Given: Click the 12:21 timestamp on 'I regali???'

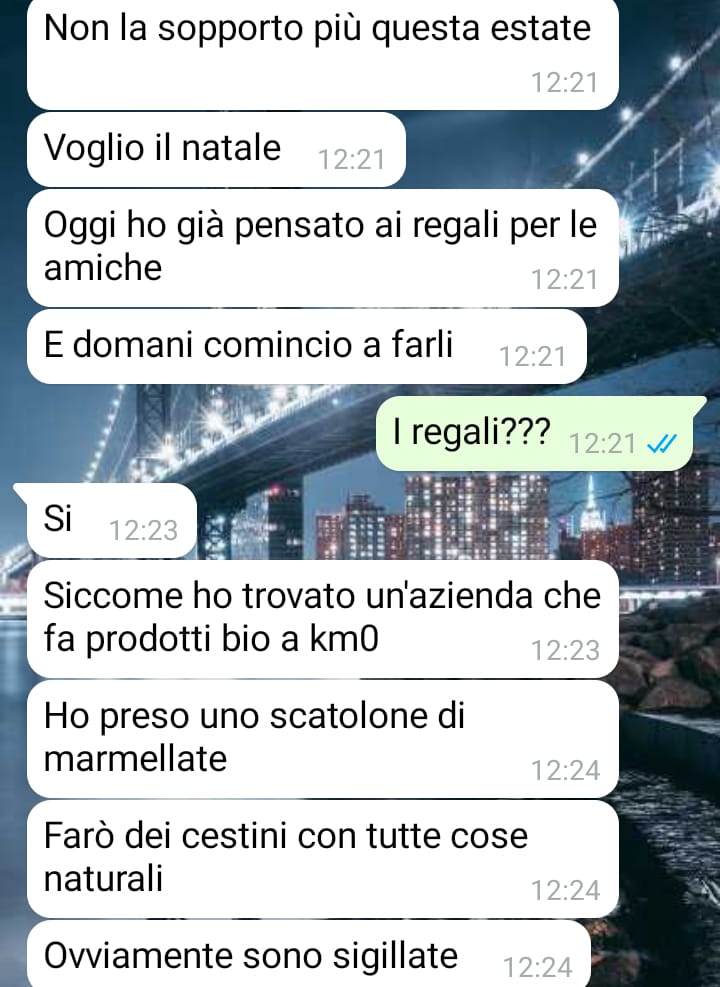Looking at the screenshot, I should pyautogui.click(x=602, y=444).
